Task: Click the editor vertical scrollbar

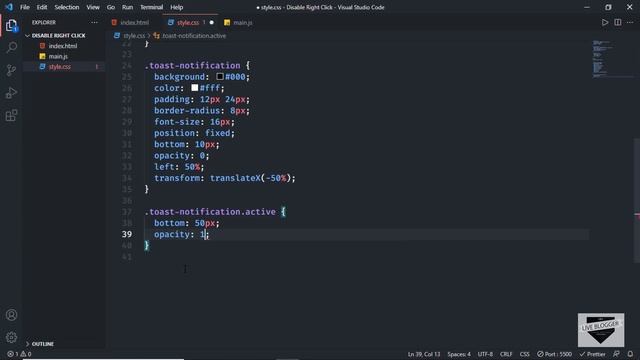Action: coord(637,200)
